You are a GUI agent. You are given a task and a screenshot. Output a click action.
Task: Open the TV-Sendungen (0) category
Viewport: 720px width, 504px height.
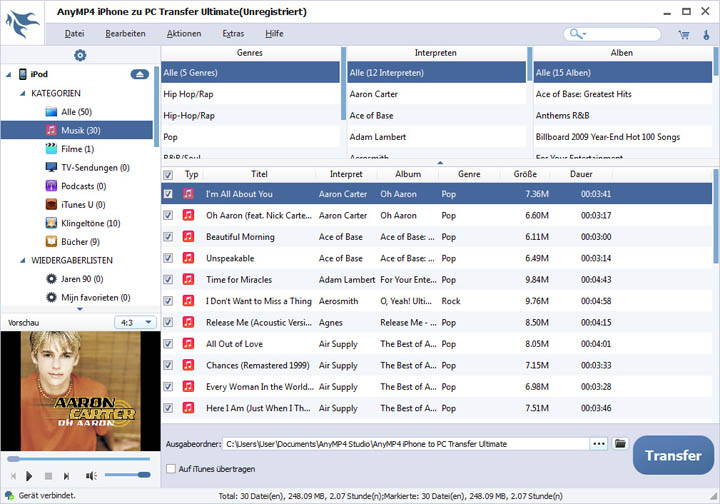(87, 168)
